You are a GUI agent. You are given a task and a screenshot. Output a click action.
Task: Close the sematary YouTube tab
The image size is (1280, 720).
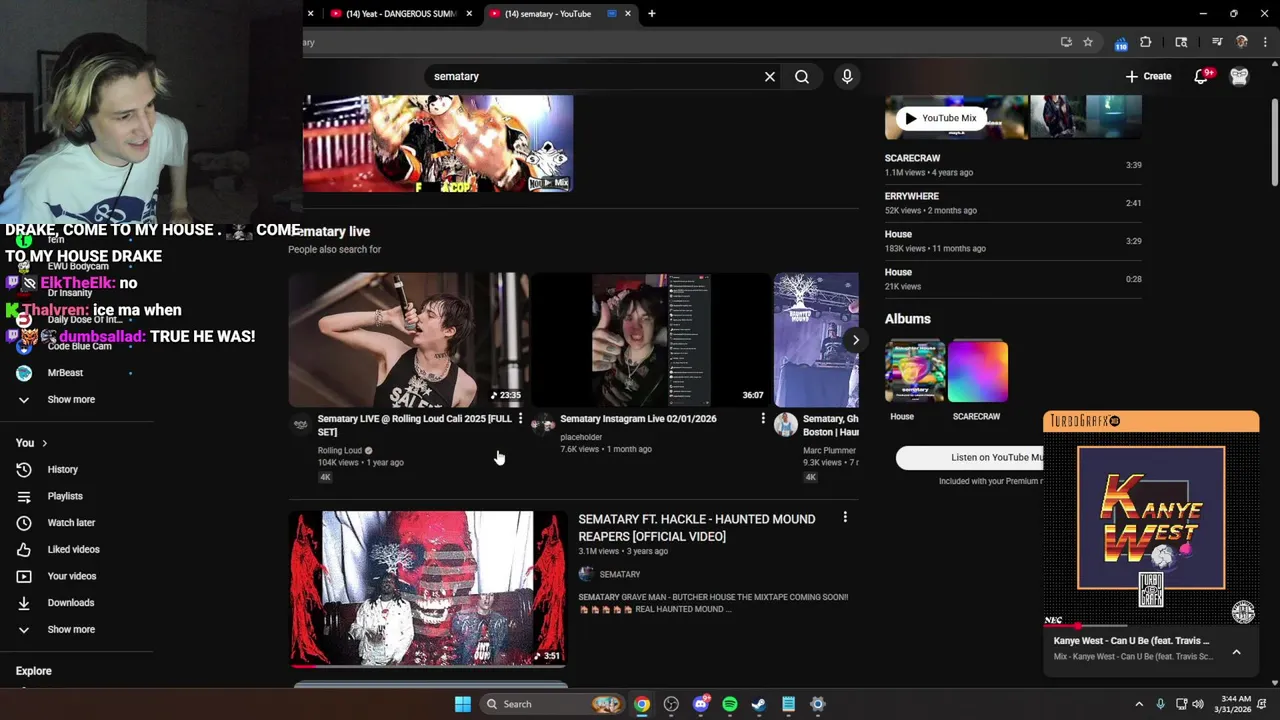(x=628, y=14)
